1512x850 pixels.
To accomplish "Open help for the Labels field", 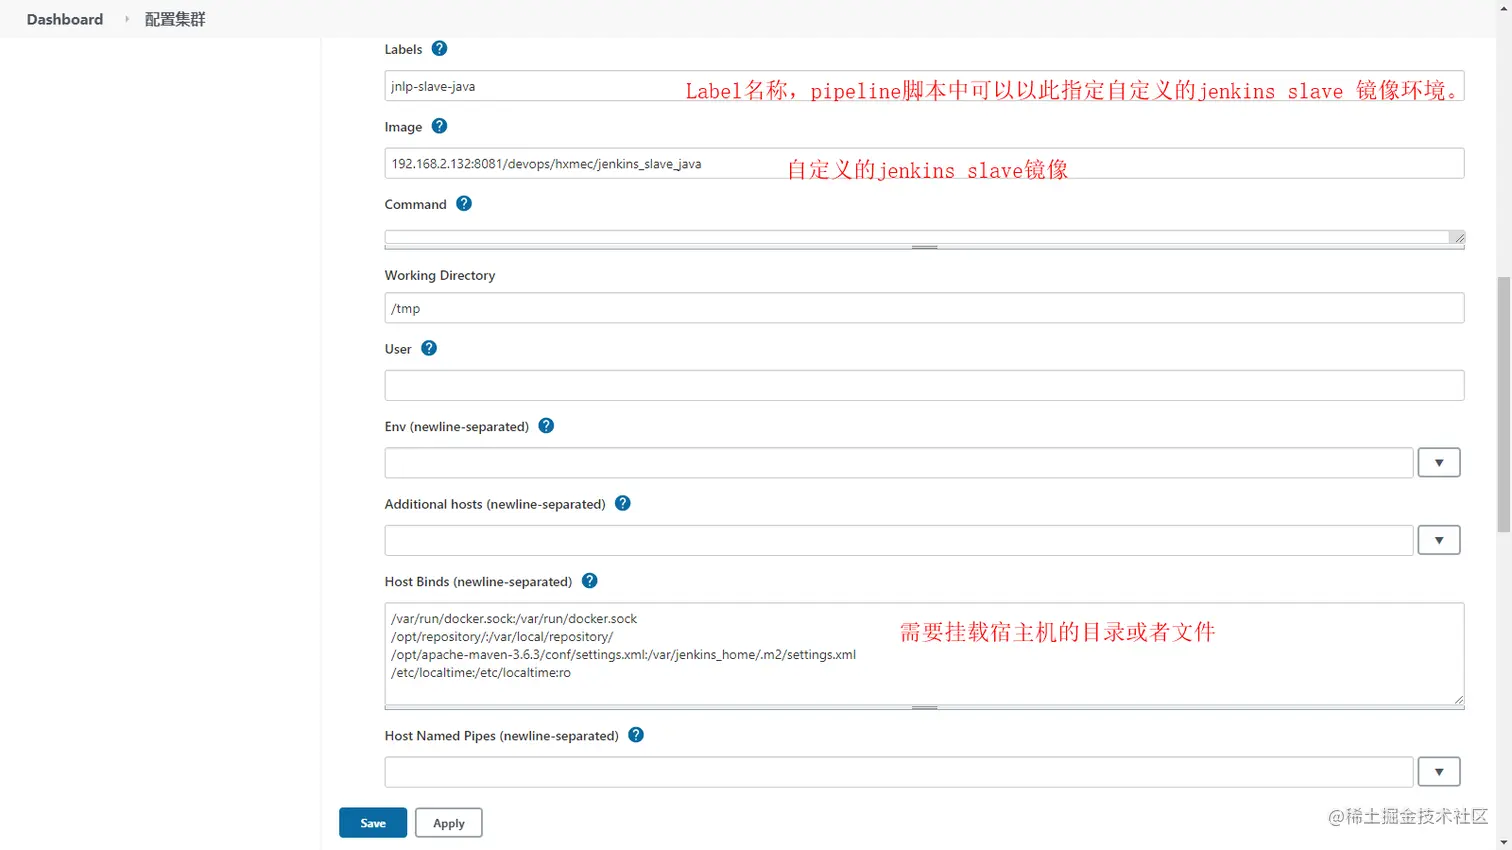I will click(x=439, y=48).
